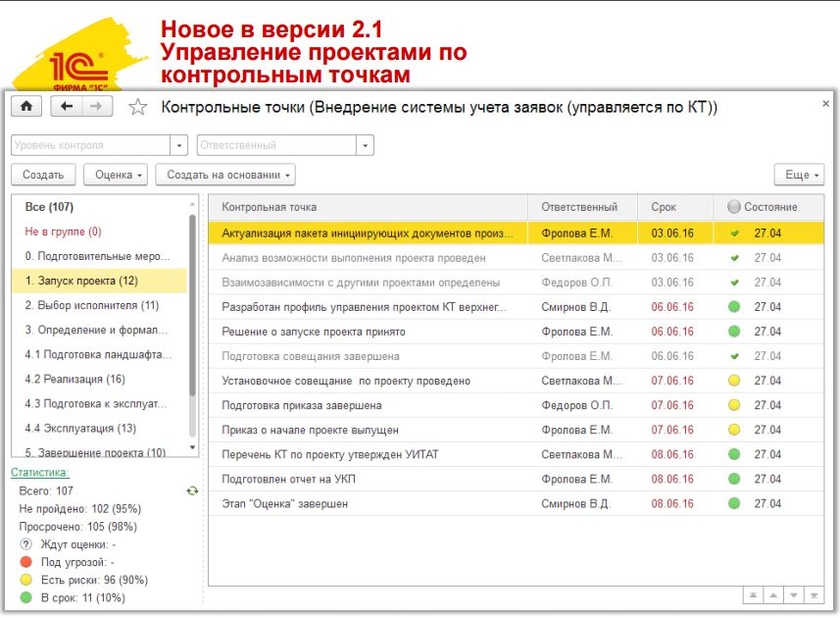Select row Подготовка приказа завершена
840x618 pixels.
tap(301, 405)
